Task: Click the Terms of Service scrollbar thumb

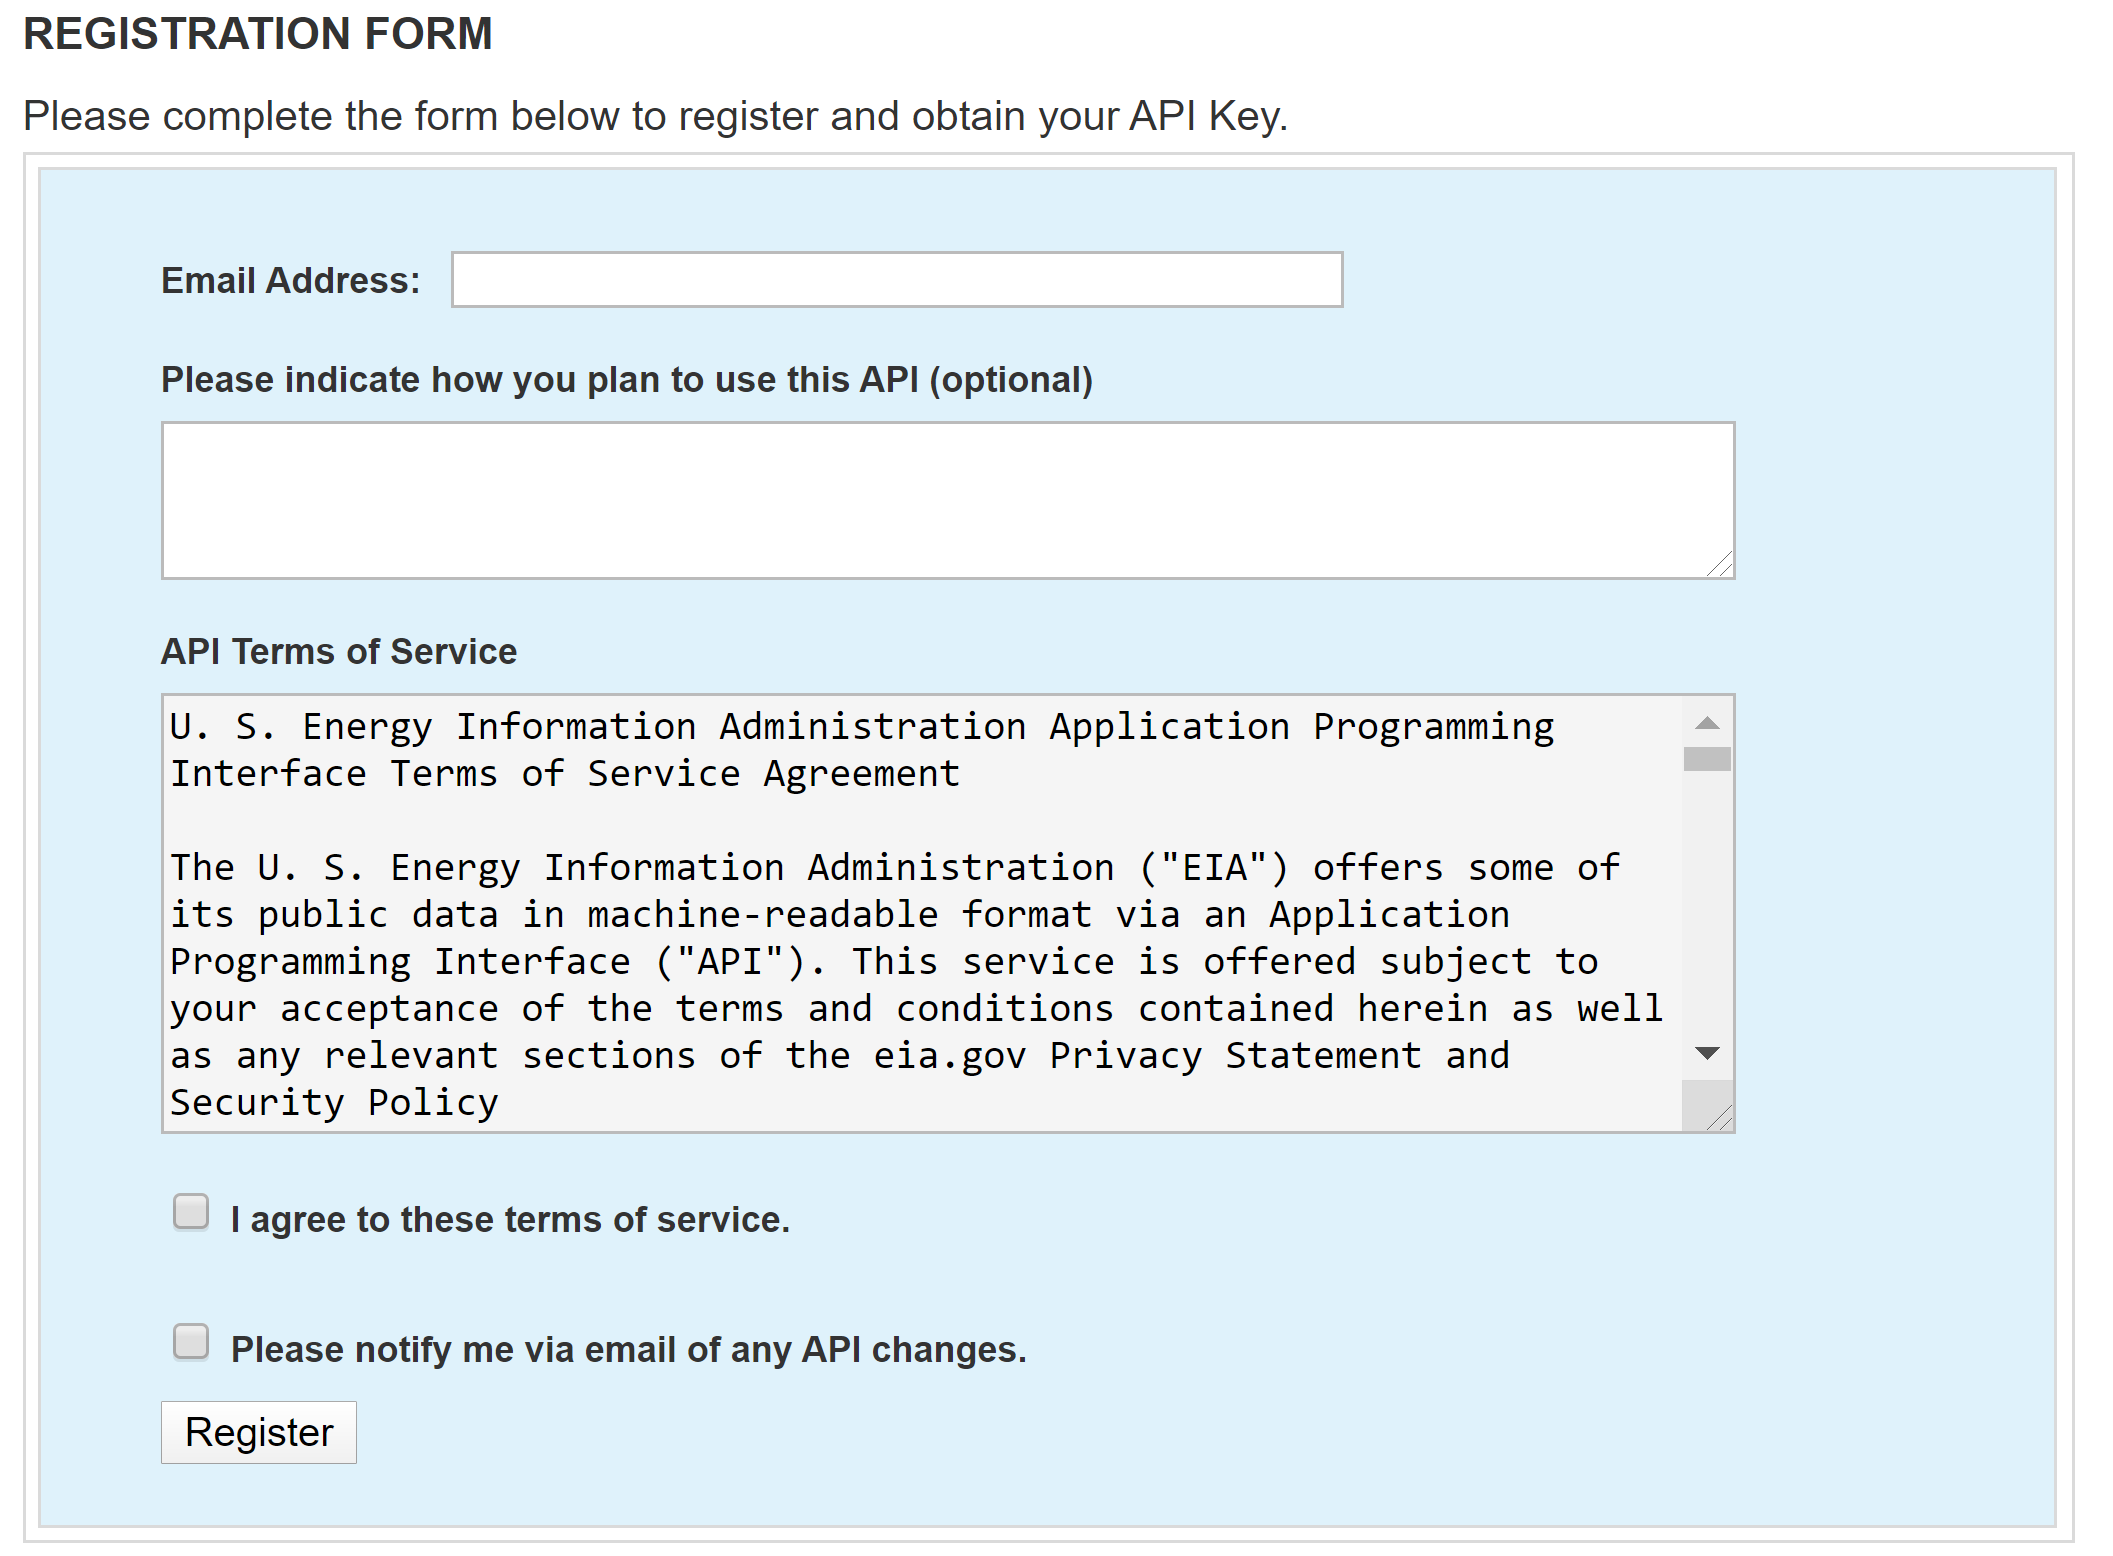Action: (1707, 759)
